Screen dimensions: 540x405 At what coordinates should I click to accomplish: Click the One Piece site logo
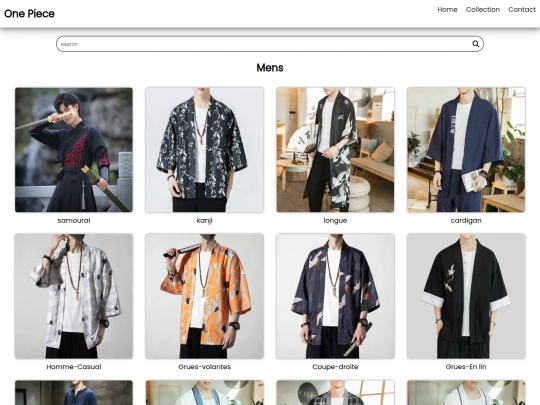pyautogui.click(x=29, y=14)
